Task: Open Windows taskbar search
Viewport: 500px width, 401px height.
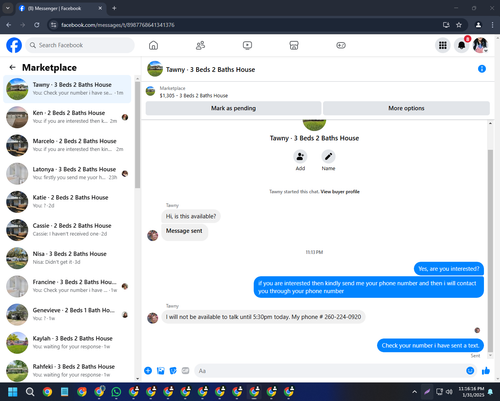Action: (30, 392)
